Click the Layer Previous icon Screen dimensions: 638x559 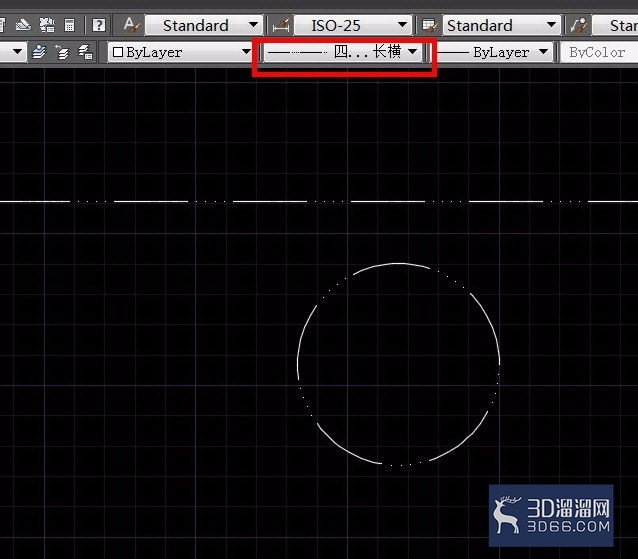(62, 52)
